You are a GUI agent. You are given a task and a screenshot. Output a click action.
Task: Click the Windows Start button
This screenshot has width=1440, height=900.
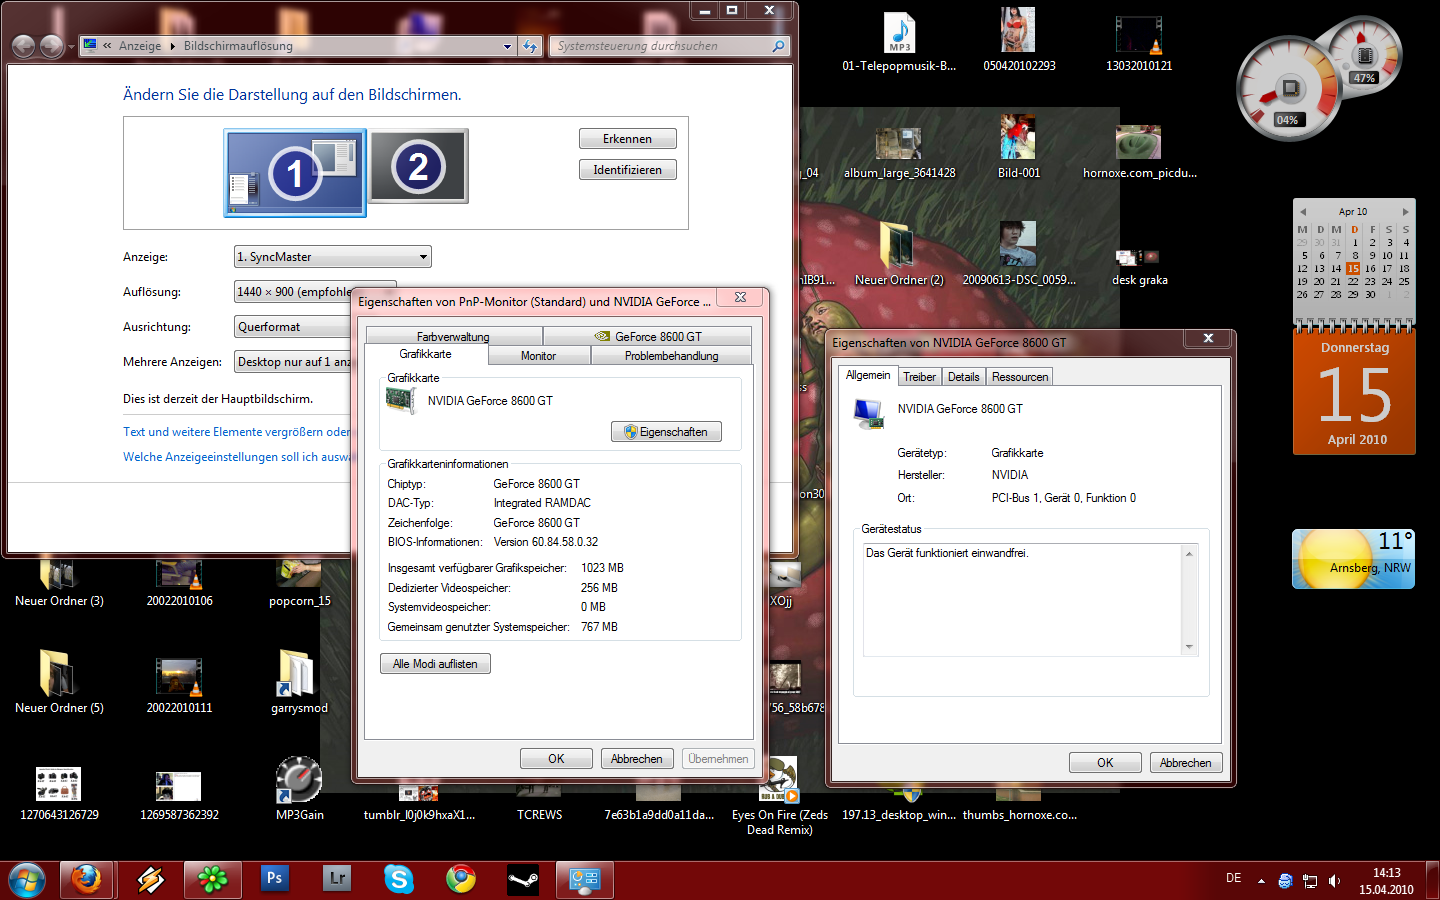[x=27, y=880]
